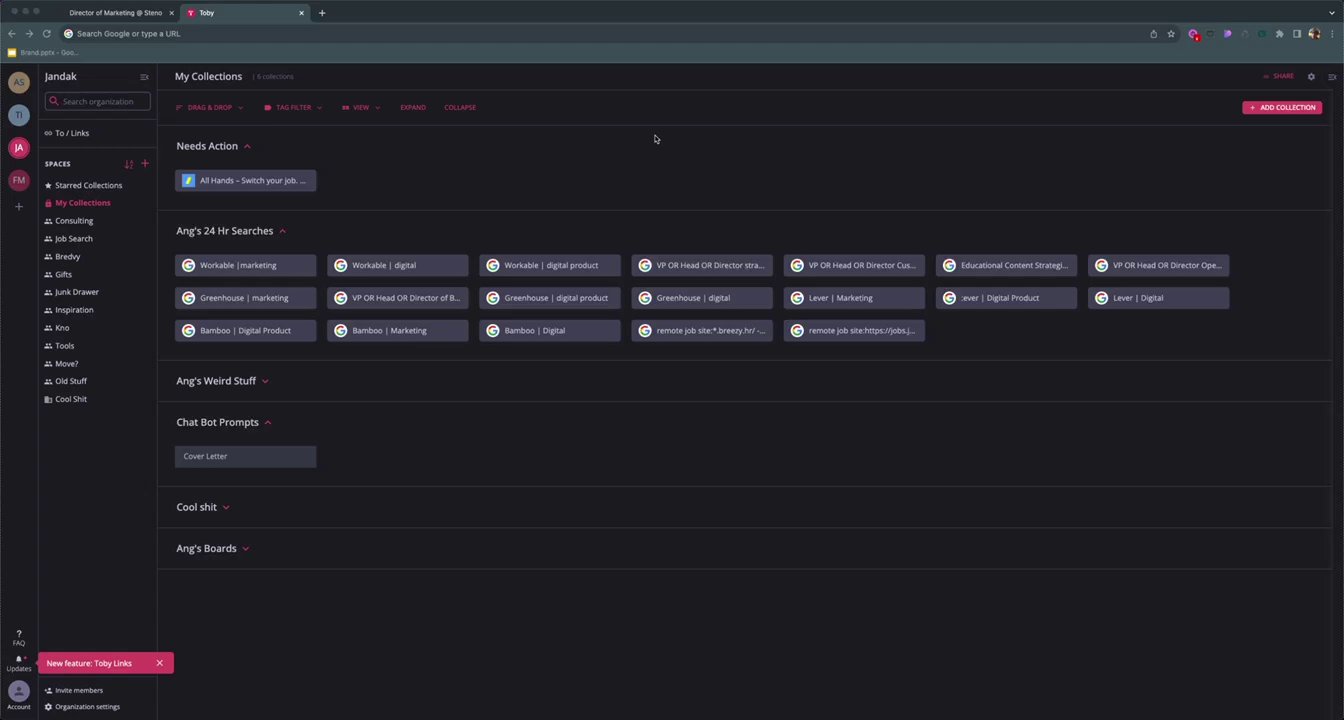Open the Chrome tab search chevron

click(1331, 13)
